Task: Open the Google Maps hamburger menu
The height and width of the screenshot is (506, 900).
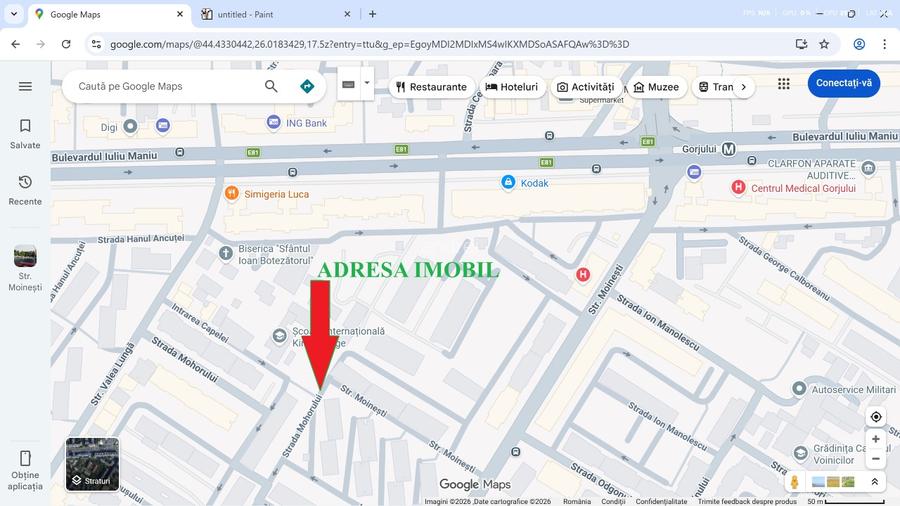Action: [x=25, y=87]
